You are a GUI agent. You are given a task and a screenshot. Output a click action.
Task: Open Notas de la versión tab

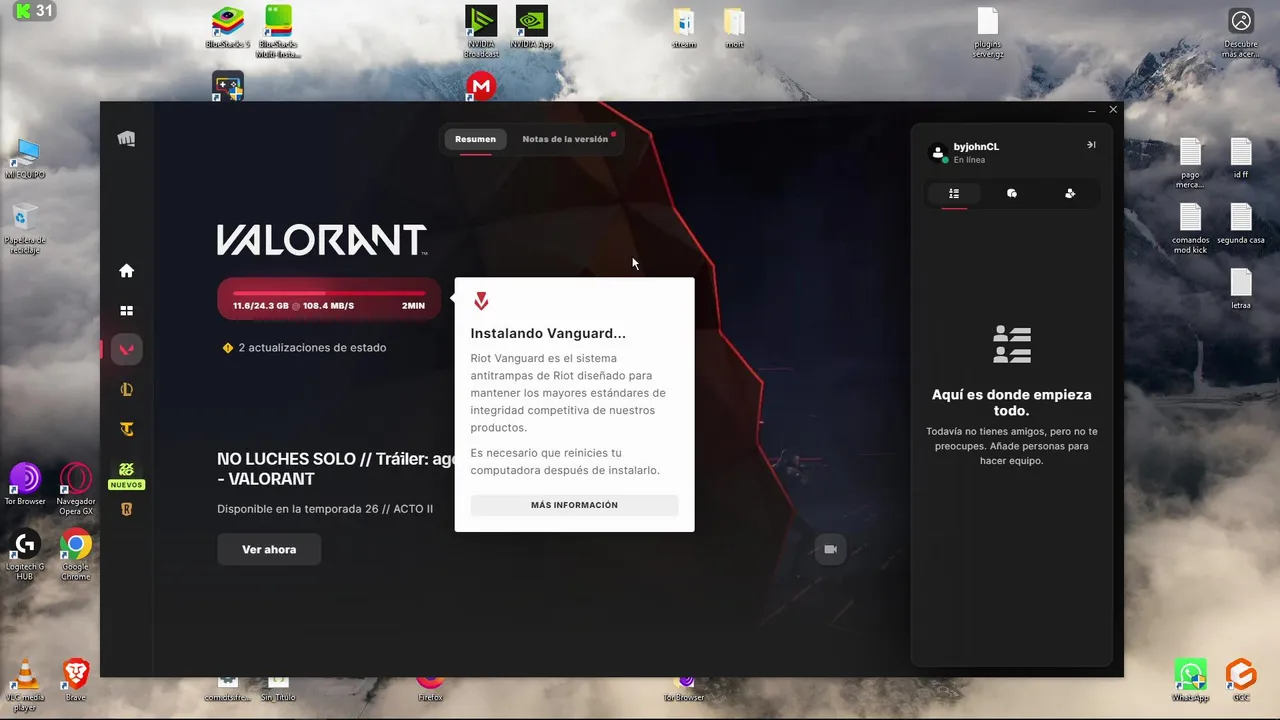point(565,139)
